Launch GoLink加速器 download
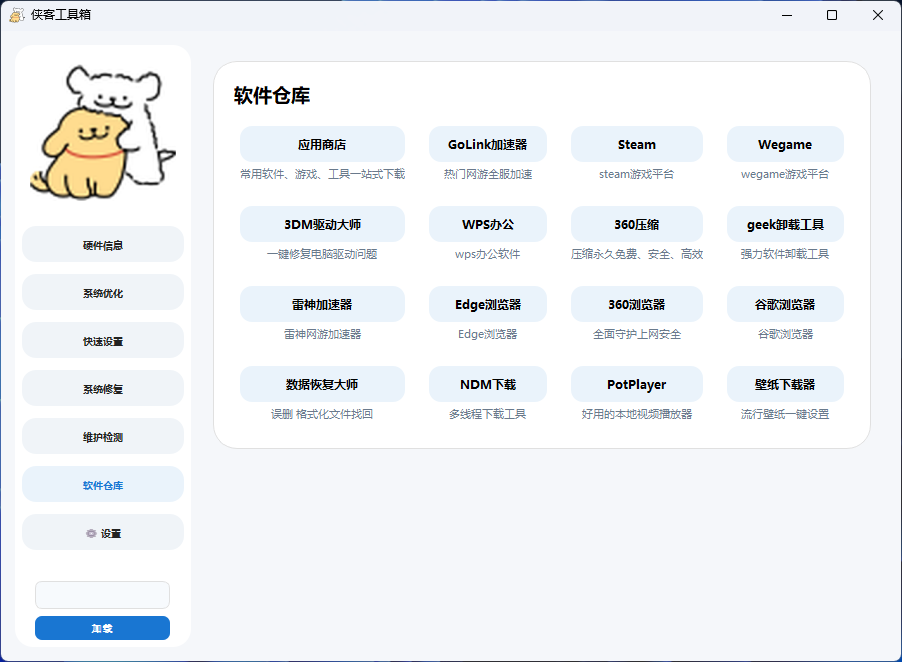Image resolution: width=902 pixels, height=662 pixels. pyautogui.click(x=488, y=144)
